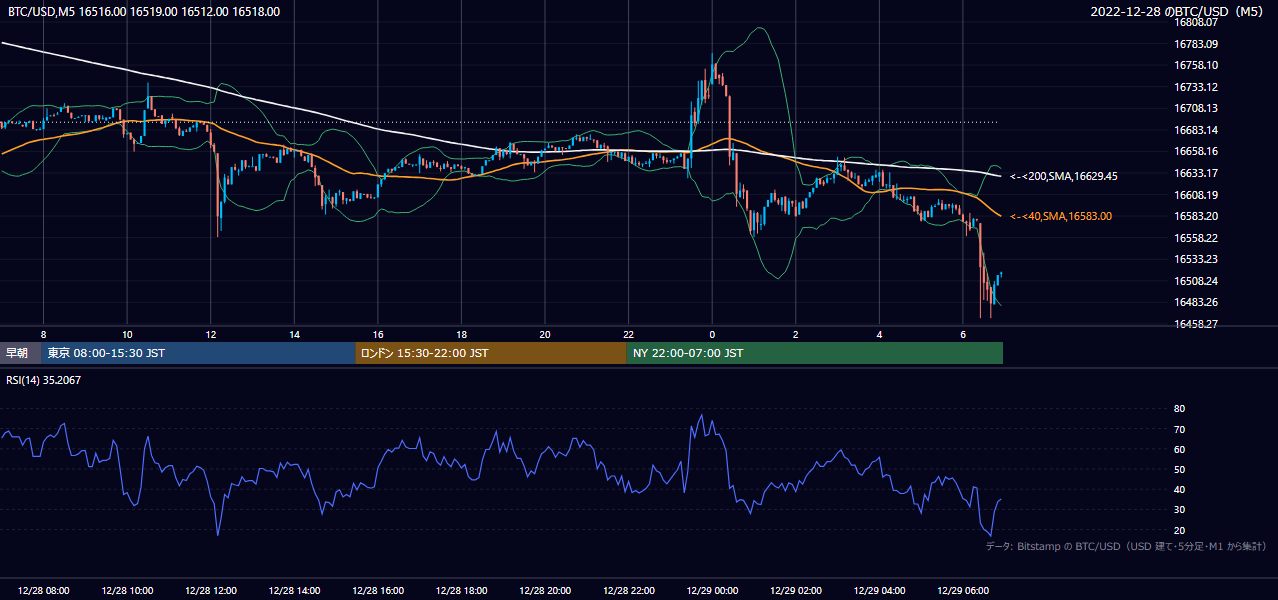This screenshot has height=600, width=1278.
Task: Click the 12/28 08:00 time axis label
Action: pos(43,591)
